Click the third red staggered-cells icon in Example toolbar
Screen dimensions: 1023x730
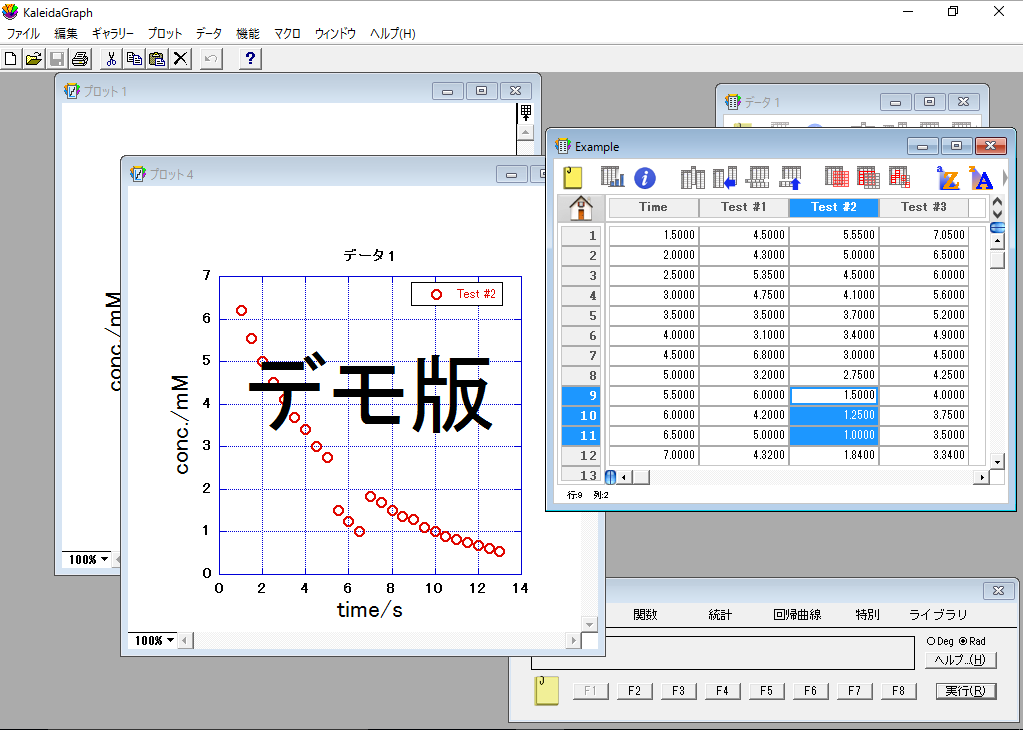tap(899, 177)
